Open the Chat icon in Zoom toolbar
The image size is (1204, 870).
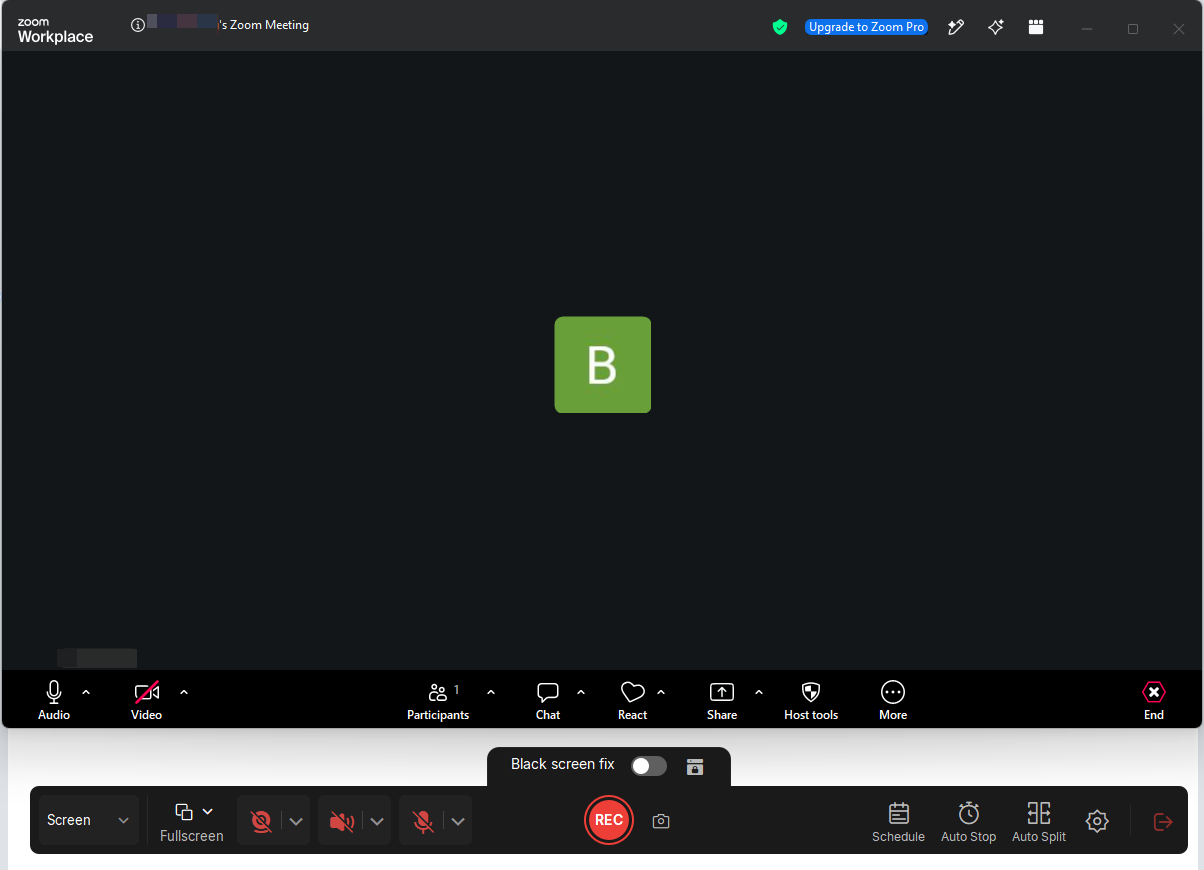click(548, 700)
